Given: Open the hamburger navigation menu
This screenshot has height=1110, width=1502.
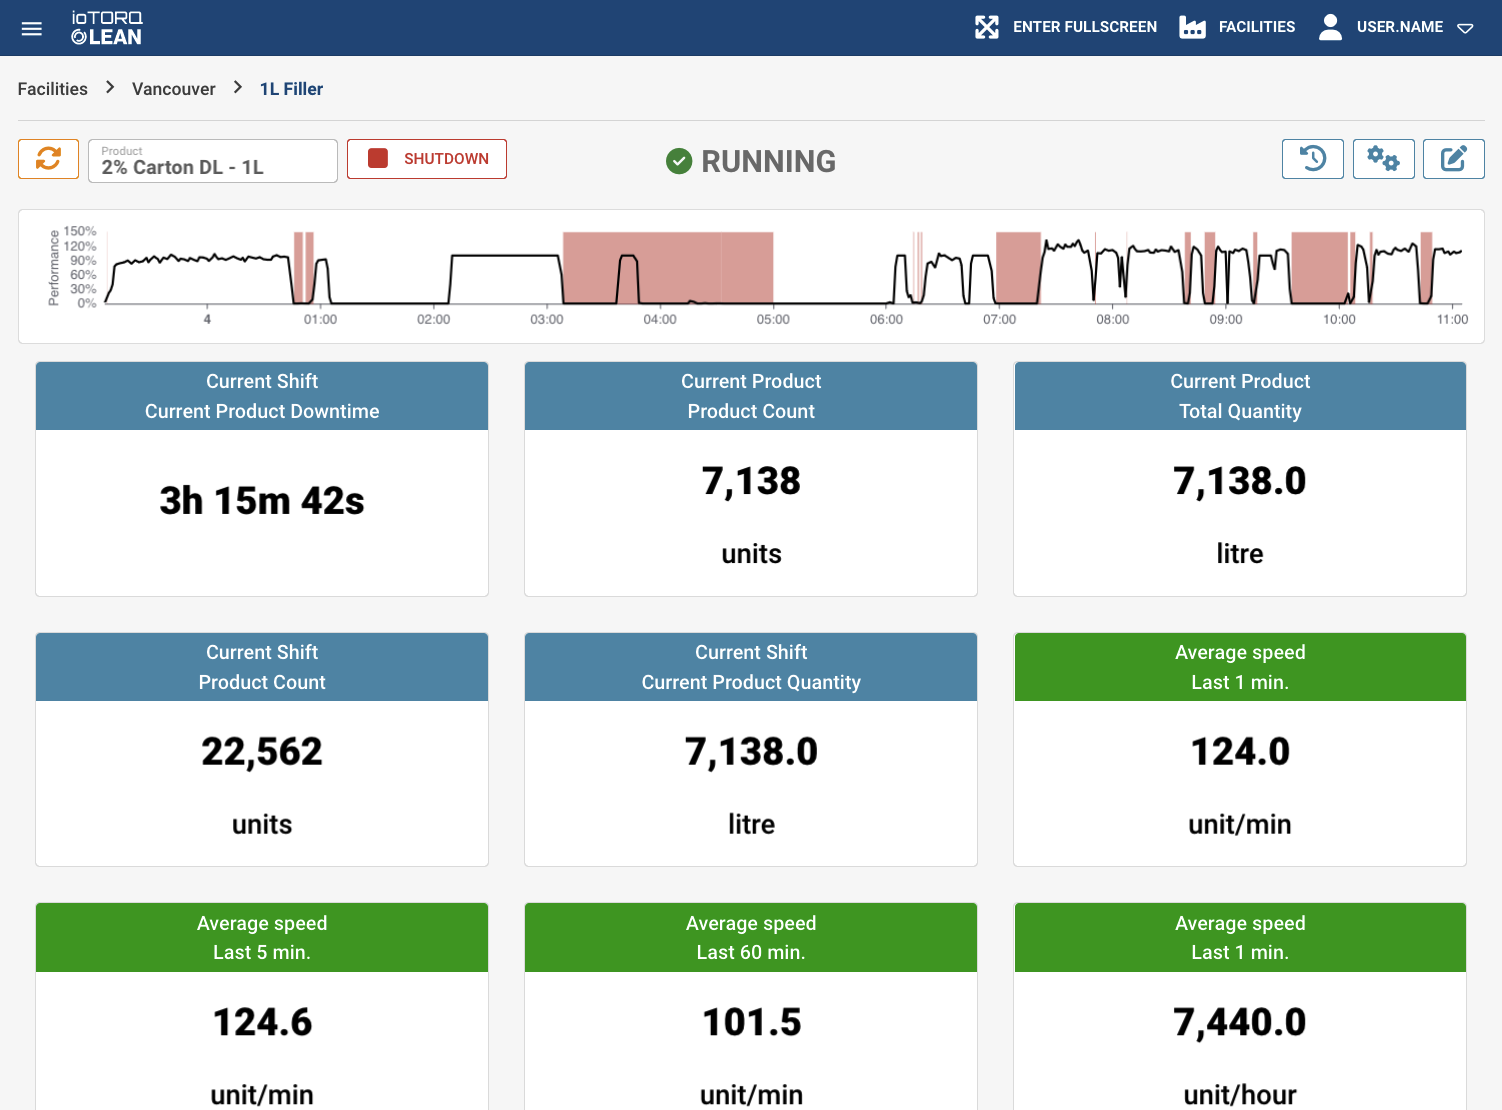Looking at the screenshot, I should coord(32,28).
